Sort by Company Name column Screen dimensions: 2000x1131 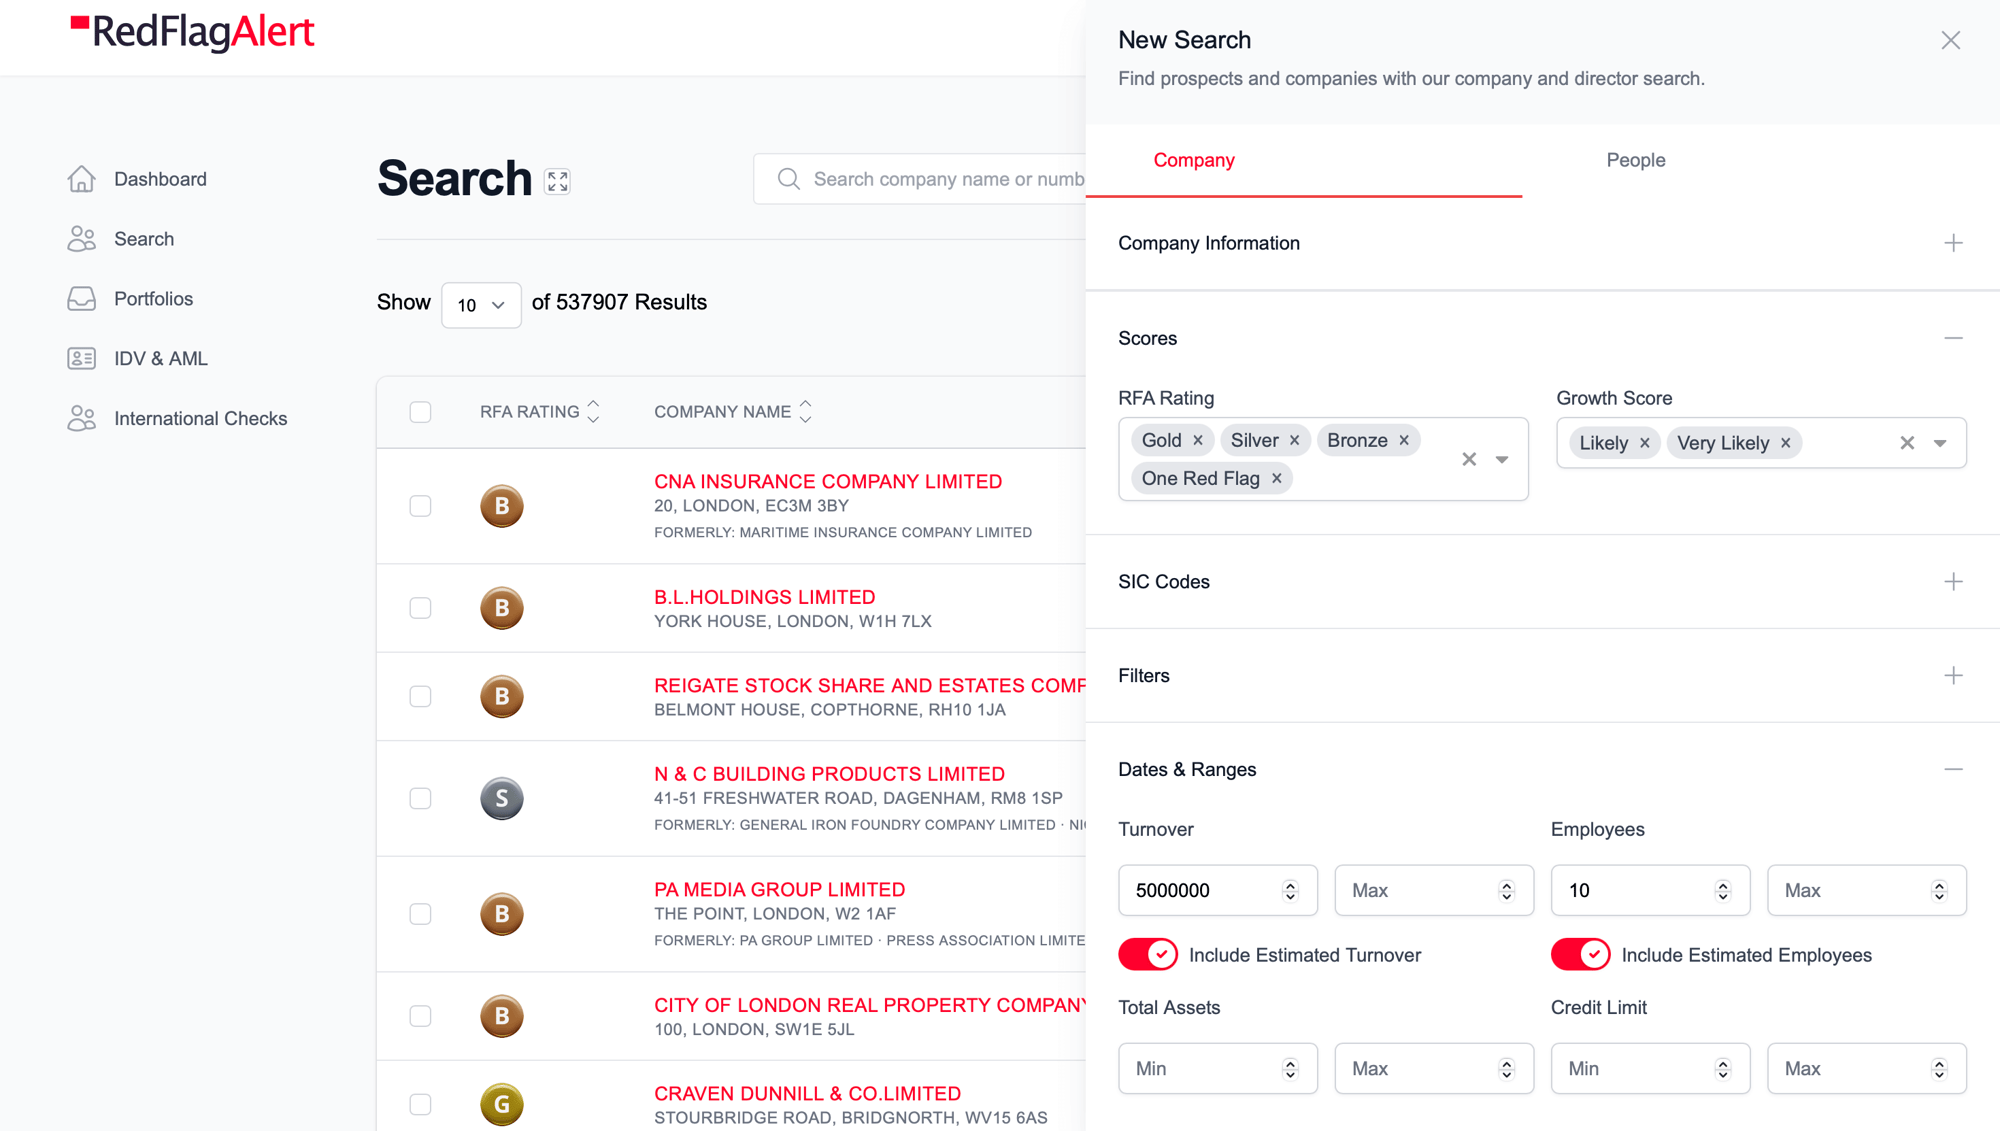(733, 412)
